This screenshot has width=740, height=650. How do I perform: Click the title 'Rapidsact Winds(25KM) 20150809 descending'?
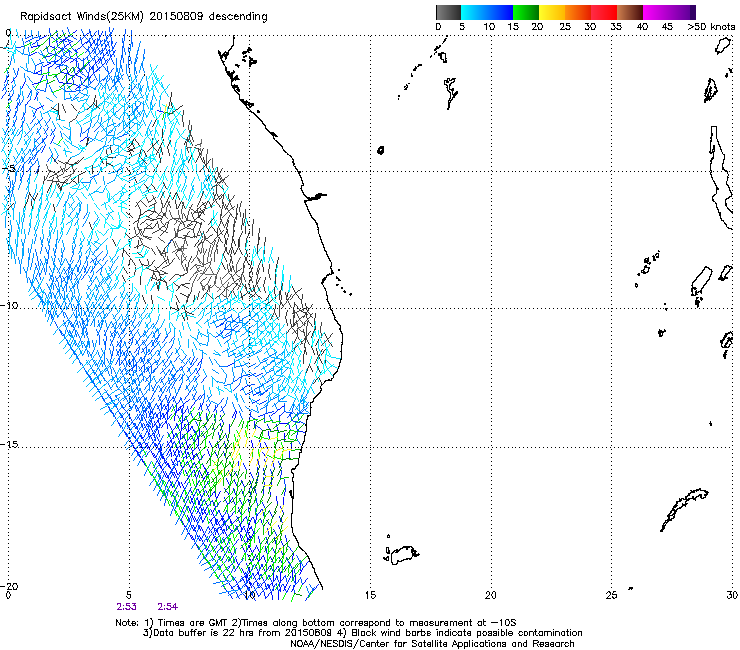(143, 17)
